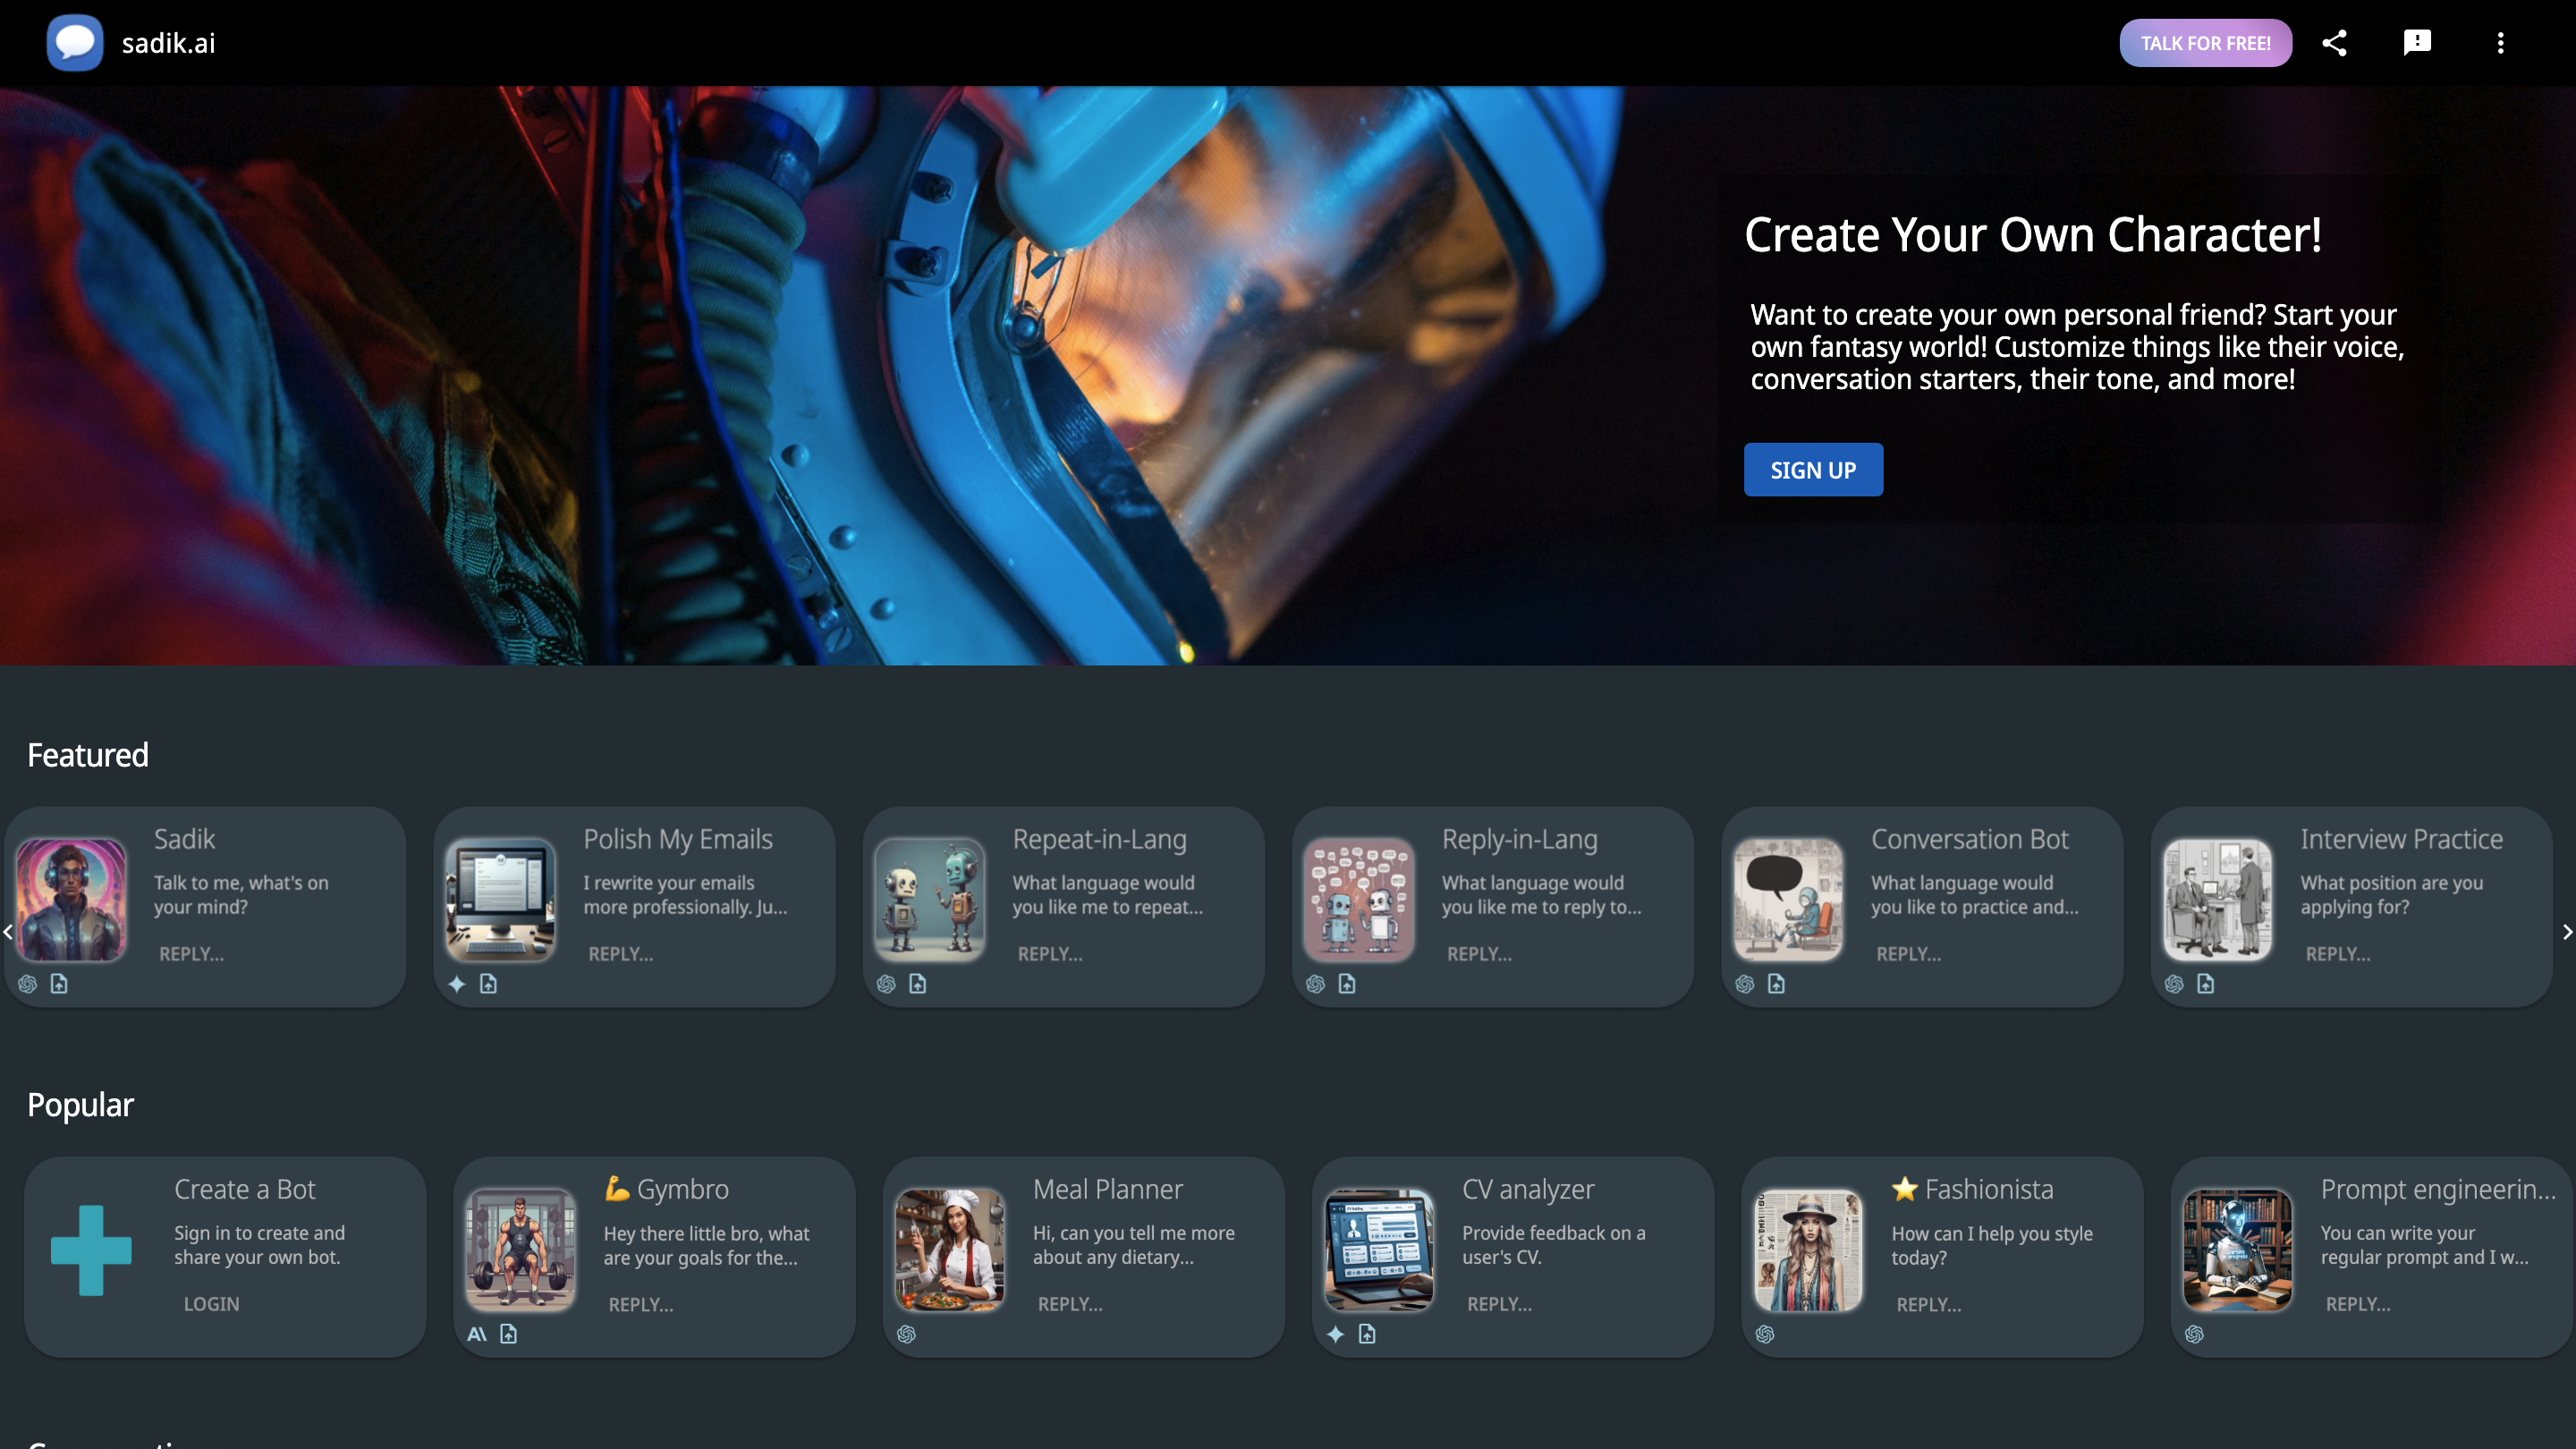Click LOGIN on Create a Bot card

coord(211,1304)
